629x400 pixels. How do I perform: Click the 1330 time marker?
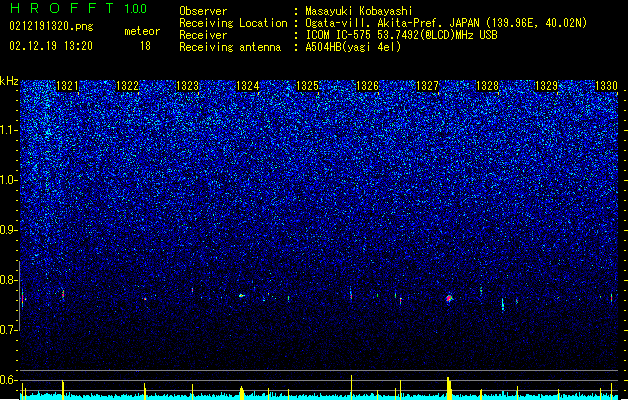[x=607, y=86]
